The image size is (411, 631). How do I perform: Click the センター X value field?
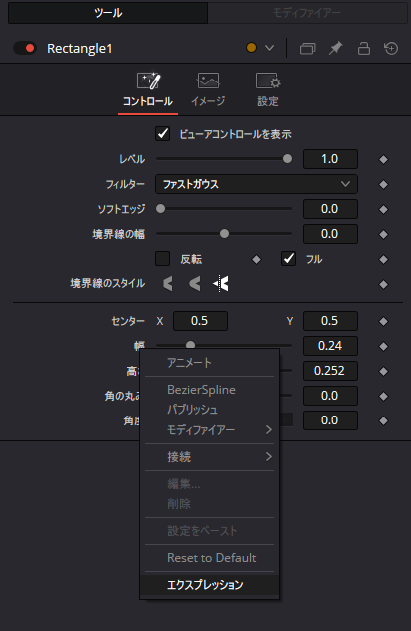click(200, 321)
